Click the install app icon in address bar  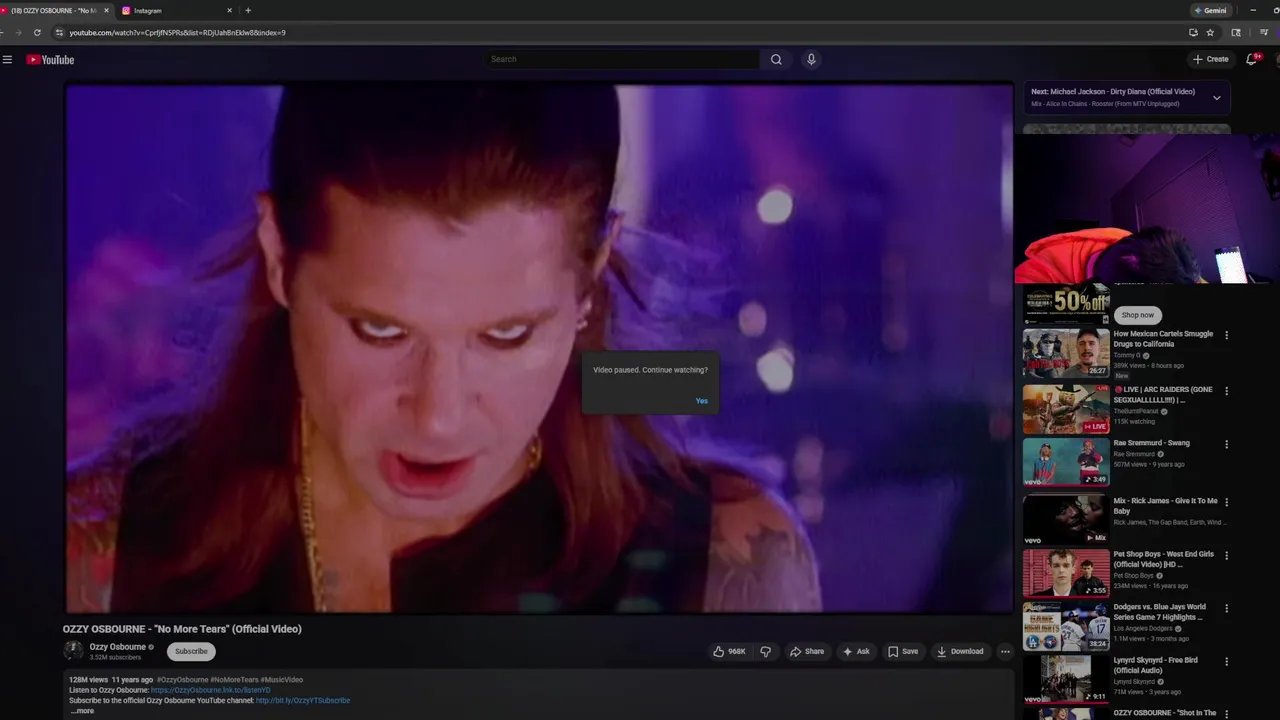pos(1193,32)
